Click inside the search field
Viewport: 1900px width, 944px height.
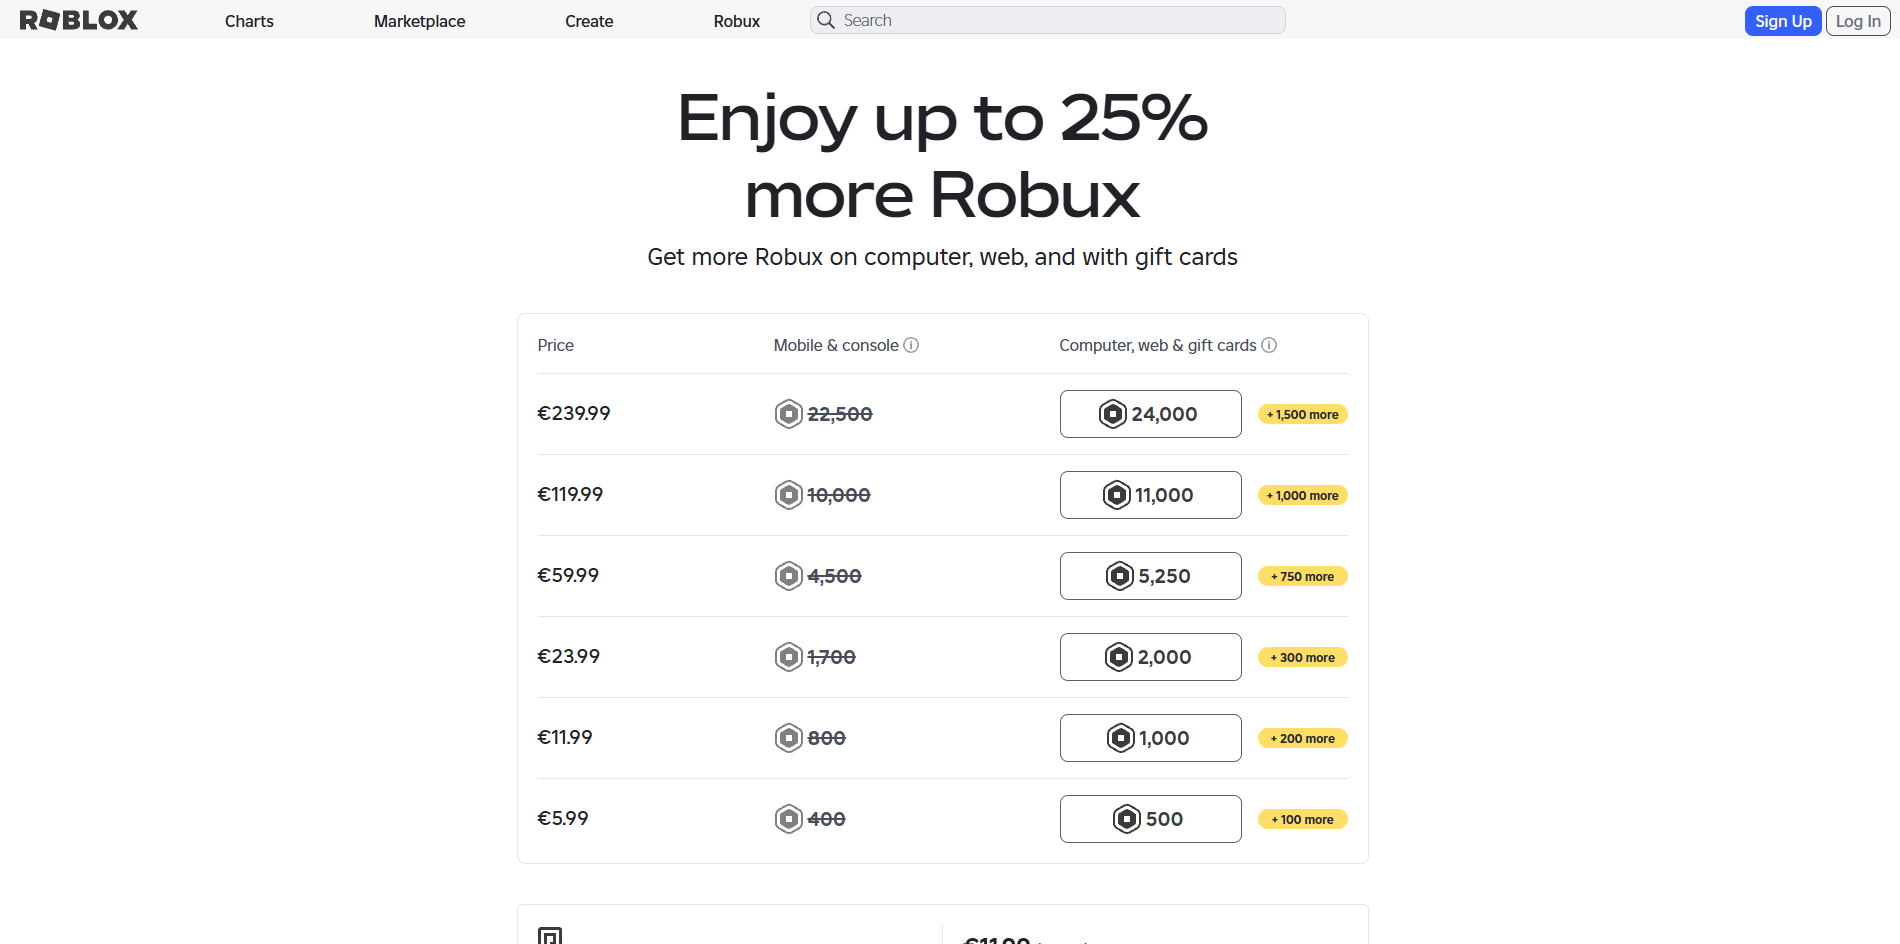pyautogui.click(x=1045, y=20)
